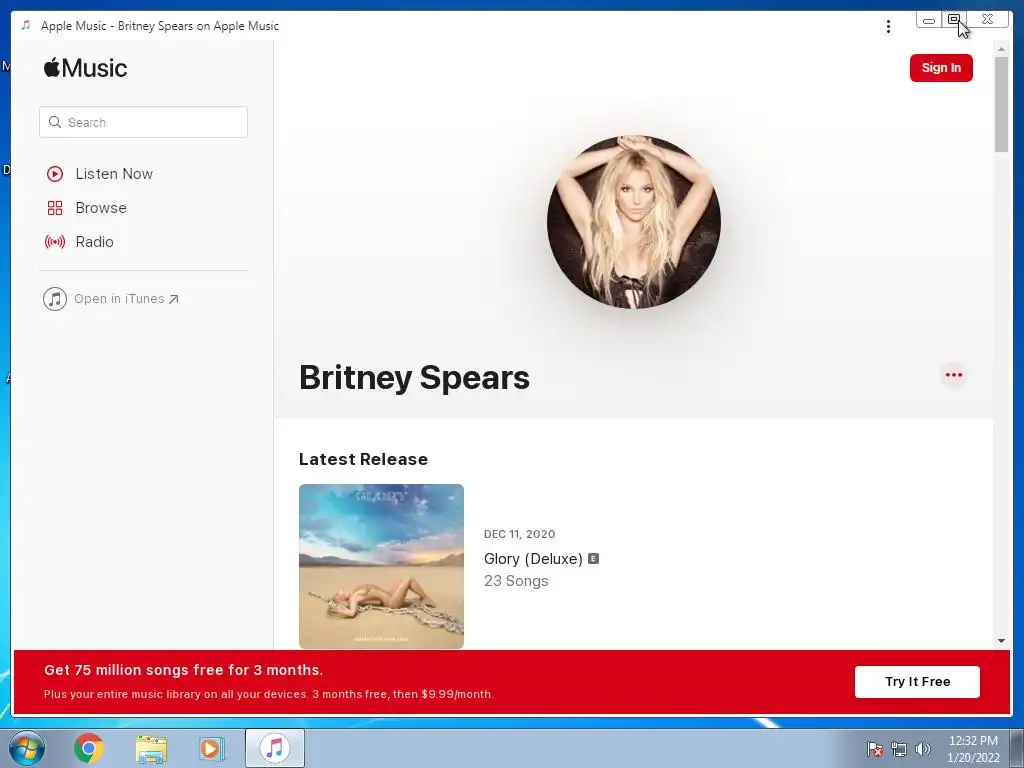Launch Google Chrome from taskbar

click(x=89, y=748)
